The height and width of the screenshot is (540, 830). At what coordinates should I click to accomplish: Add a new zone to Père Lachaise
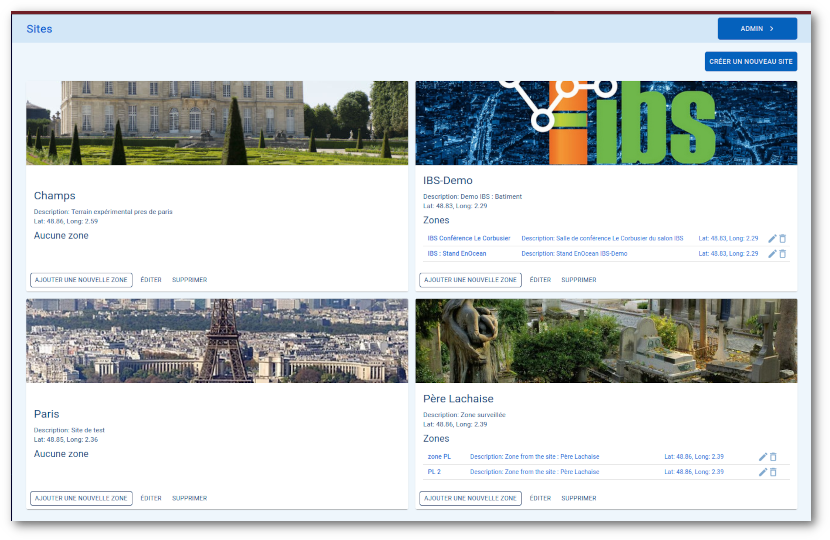[470, 499]
